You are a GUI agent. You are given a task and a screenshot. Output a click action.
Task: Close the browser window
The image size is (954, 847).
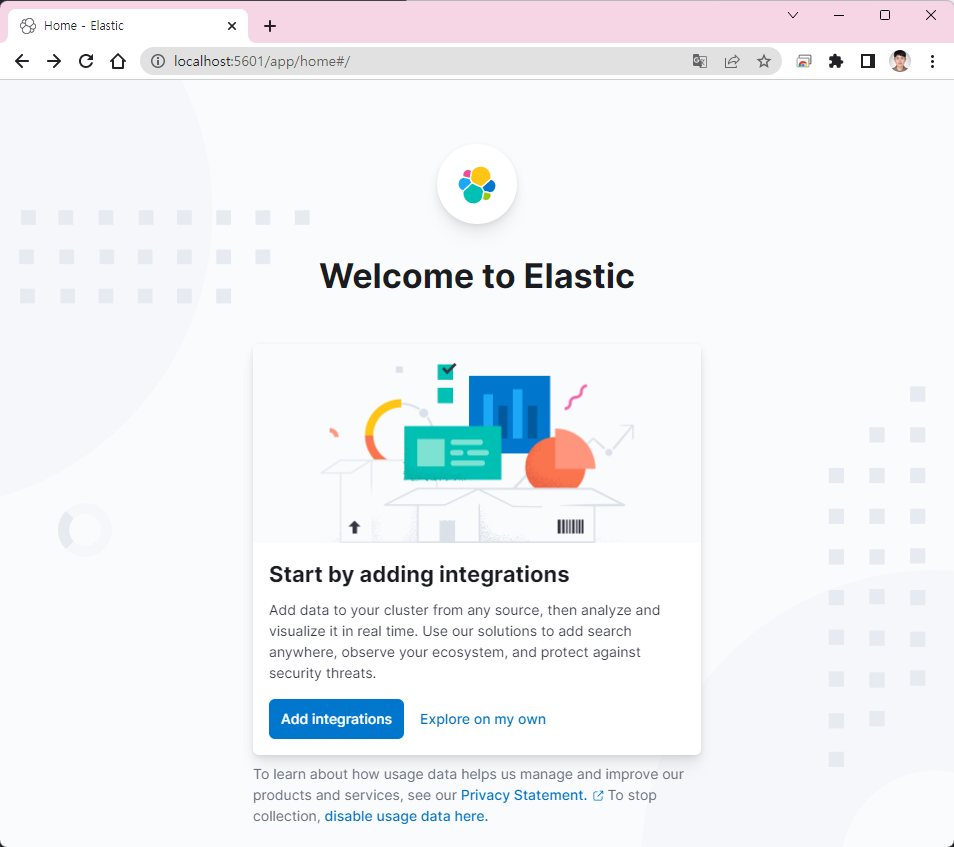pyautogui.click(x=931, y=15)
